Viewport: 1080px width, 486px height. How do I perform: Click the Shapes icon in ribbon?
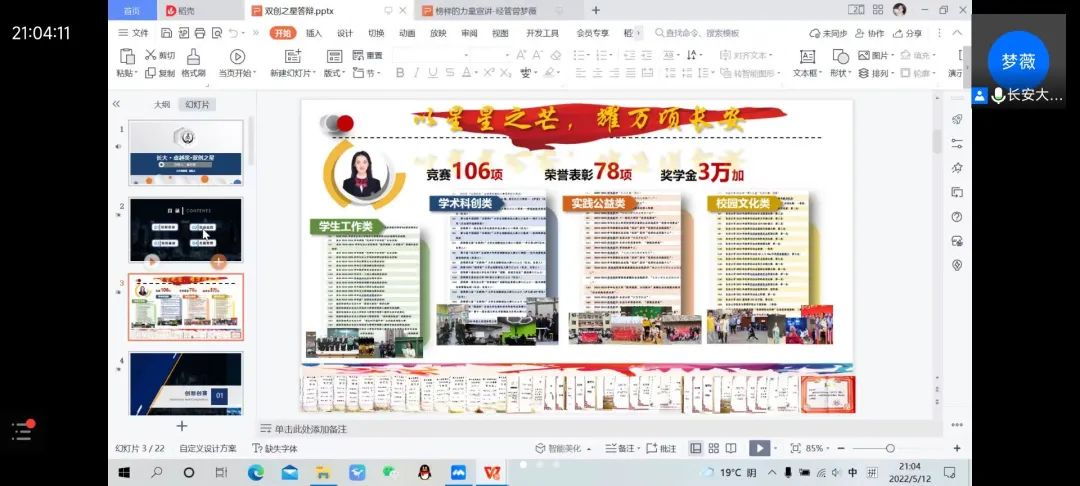point(838,56)
